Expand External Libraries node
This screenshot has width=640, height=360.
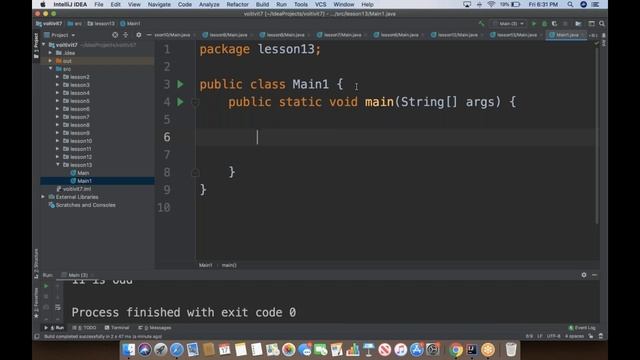pyautogui.click(x=44, y=197)
